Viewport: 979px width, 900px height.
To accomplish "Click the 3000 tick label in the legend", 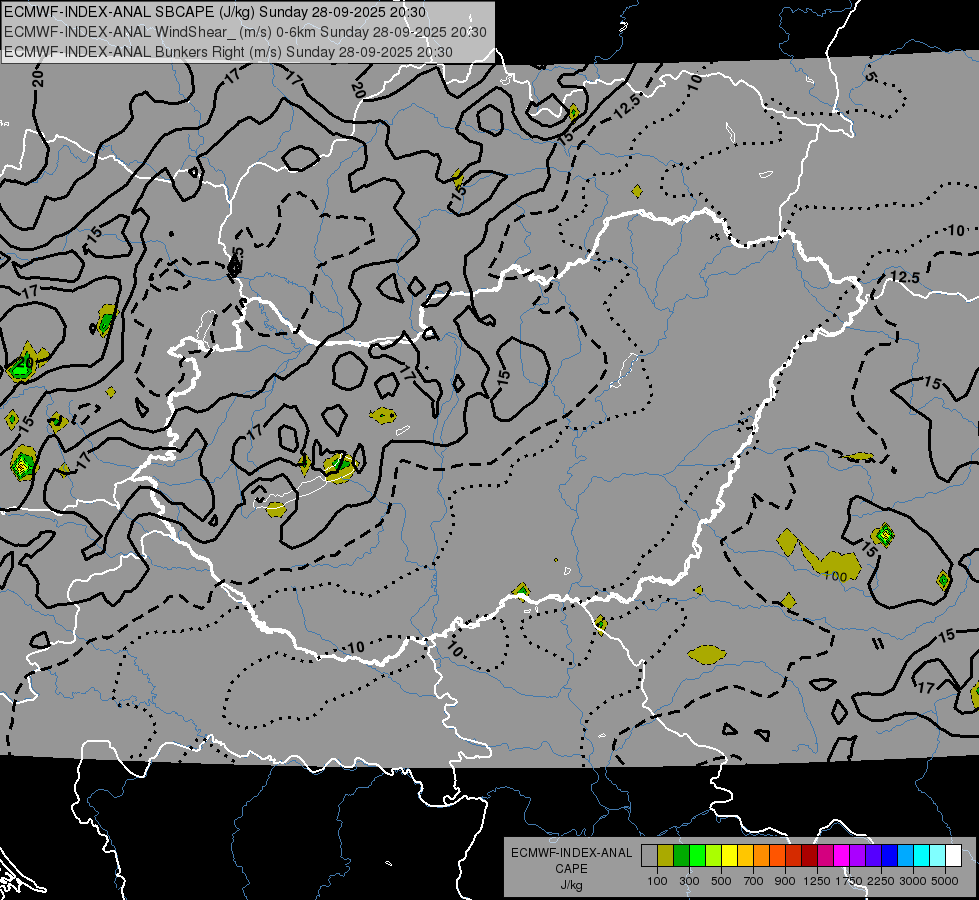I will click(x=912, y=881).
